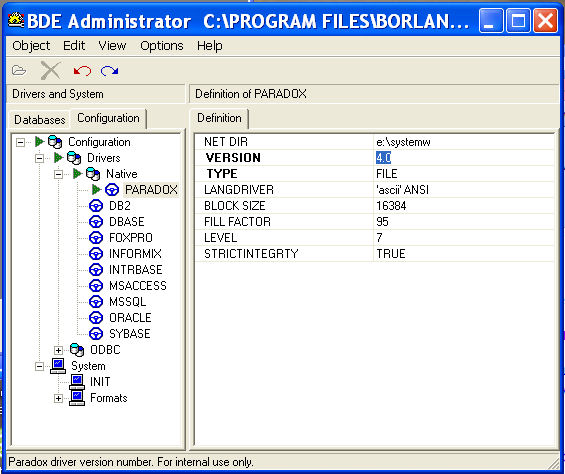
Task: Click the STRICTINTEGRTY parameter name
Action: tap(251, 254)
